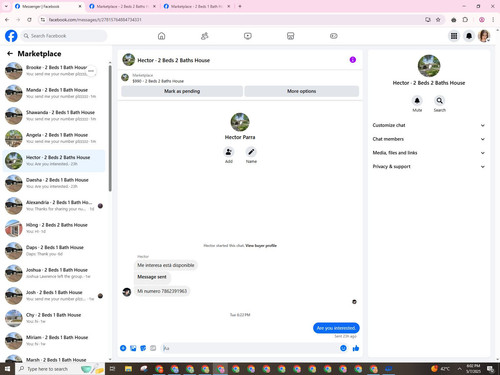This screenshot has height=375, width=500.
Task: Click More options button
Action: [302, 91]
